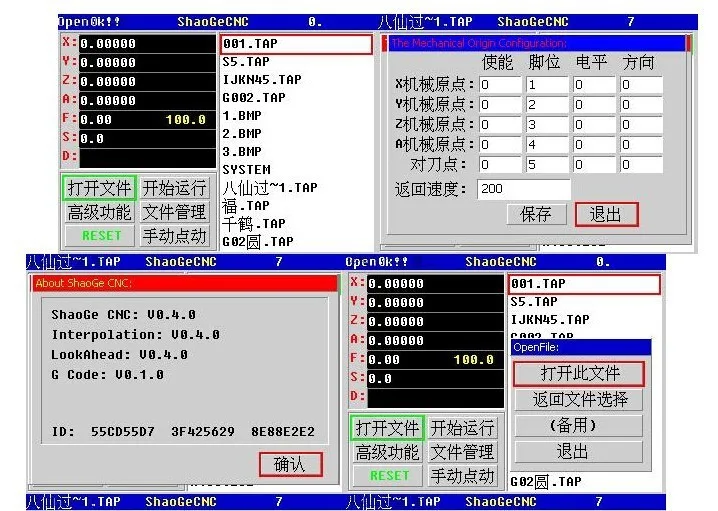Screen dimensions: 718x511
Task: Select the SYSTEM entry in the file list
Action: (246, 170)
